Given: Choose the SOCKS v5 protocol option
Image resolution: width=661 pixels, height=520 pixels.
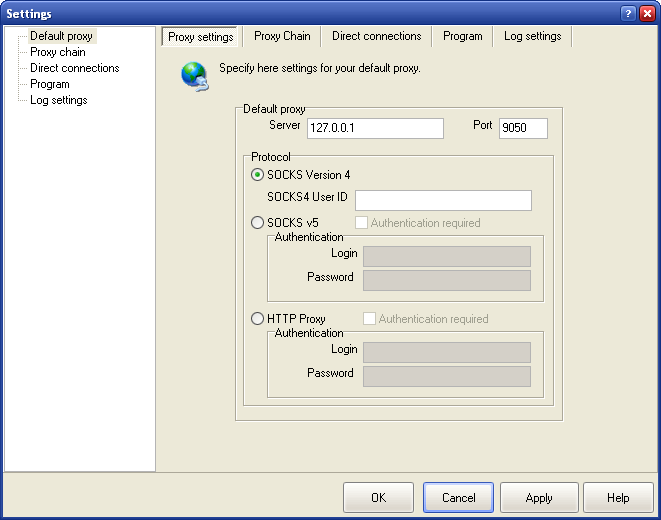Looking at the screenshot, I should [x=258, y=223].
